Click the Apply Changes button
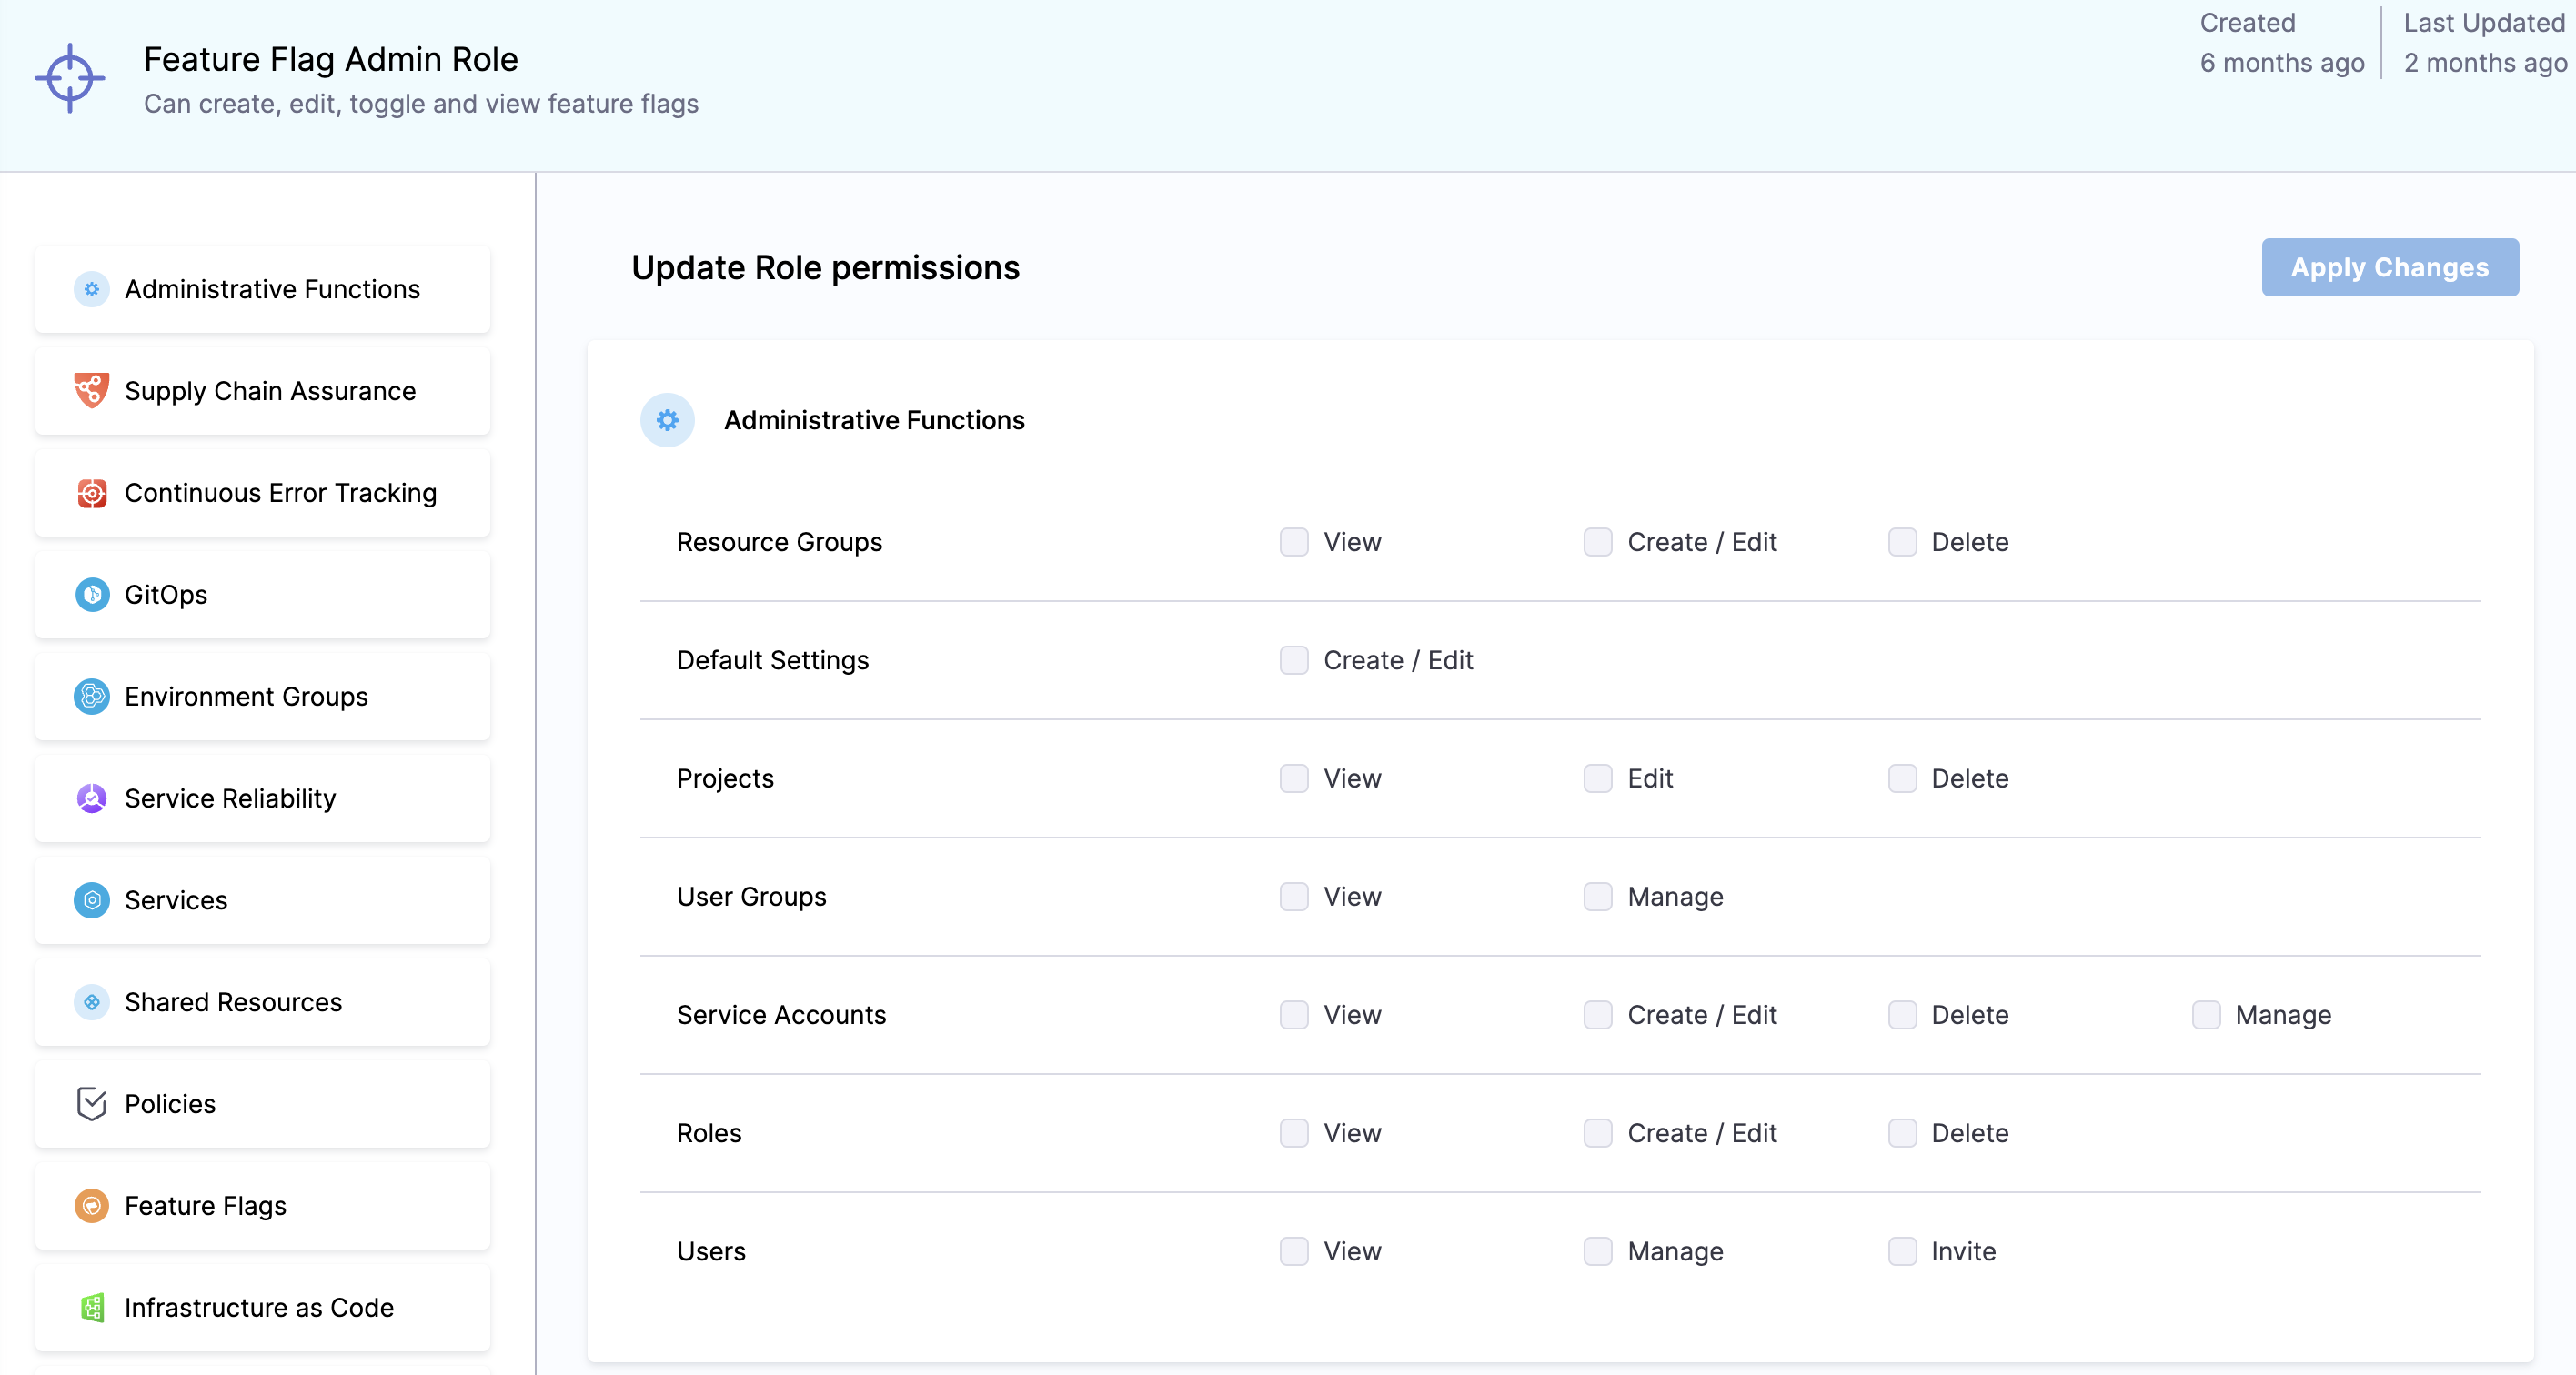2576x1375 pixels. [x=2390, y=267]
